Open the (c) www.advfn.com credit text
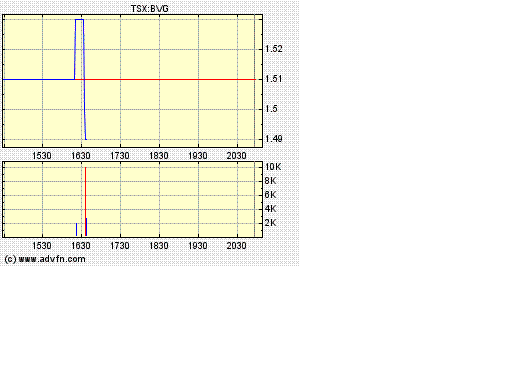 point(45,259)
